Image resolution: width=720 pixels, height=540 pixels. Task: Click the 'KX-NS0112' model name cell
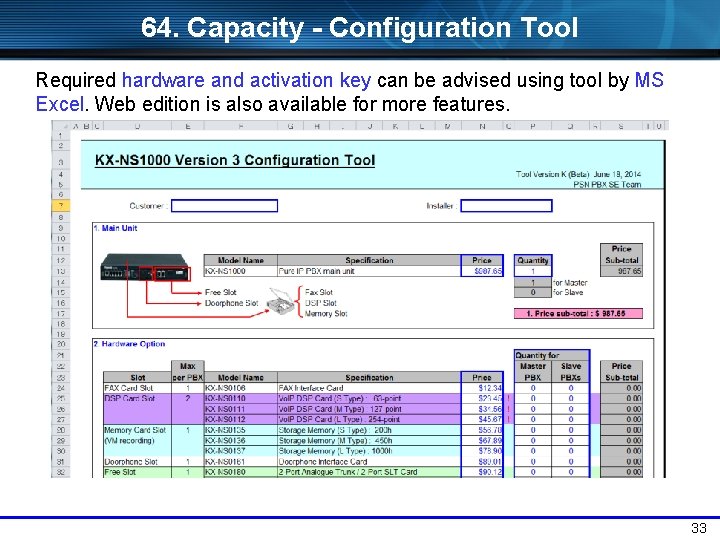tap(241, 419)
